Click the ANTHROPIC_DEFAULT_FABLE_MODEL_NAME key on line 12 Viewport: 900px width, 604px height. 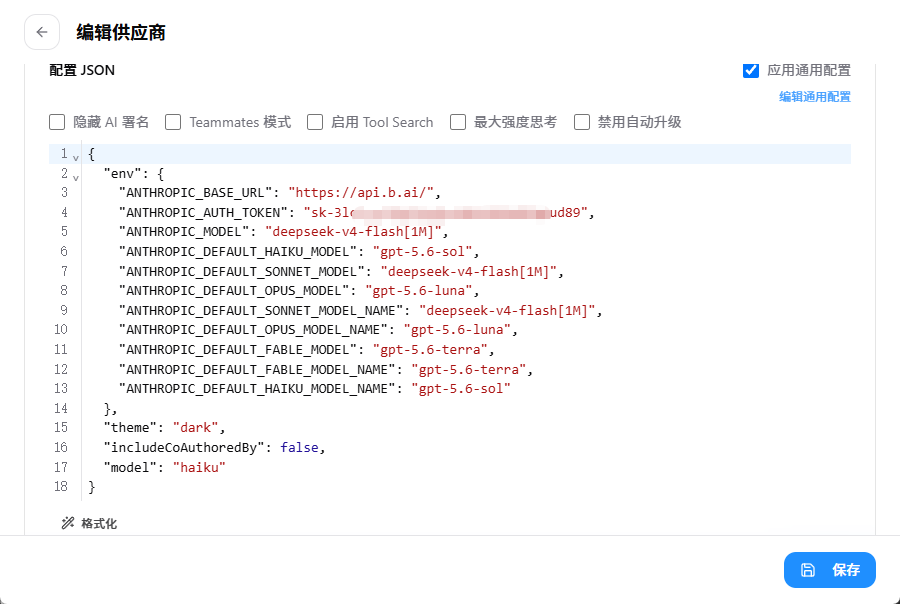pos(257,369)
